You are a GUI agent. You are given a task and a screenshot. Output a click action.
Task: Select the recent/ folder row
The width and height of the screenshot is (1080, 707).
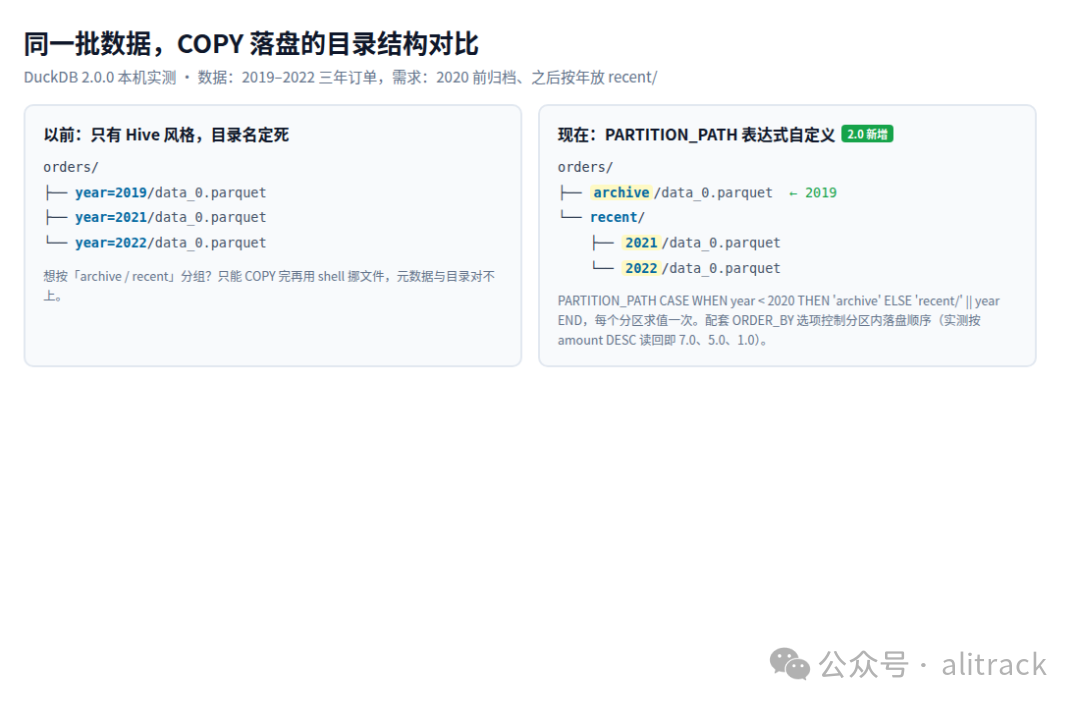[603, 217]
